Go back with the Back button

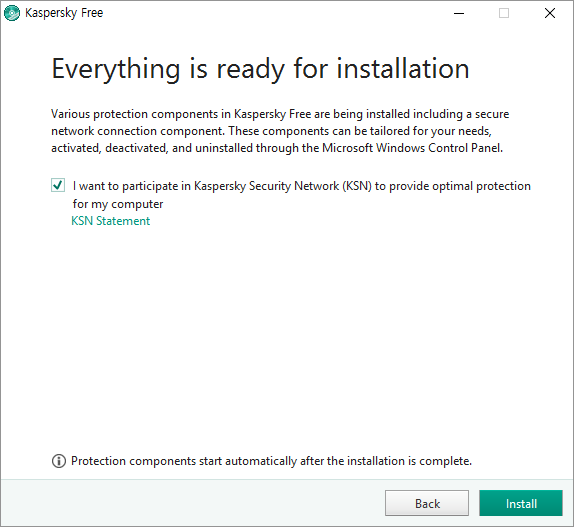pos(427,503)
